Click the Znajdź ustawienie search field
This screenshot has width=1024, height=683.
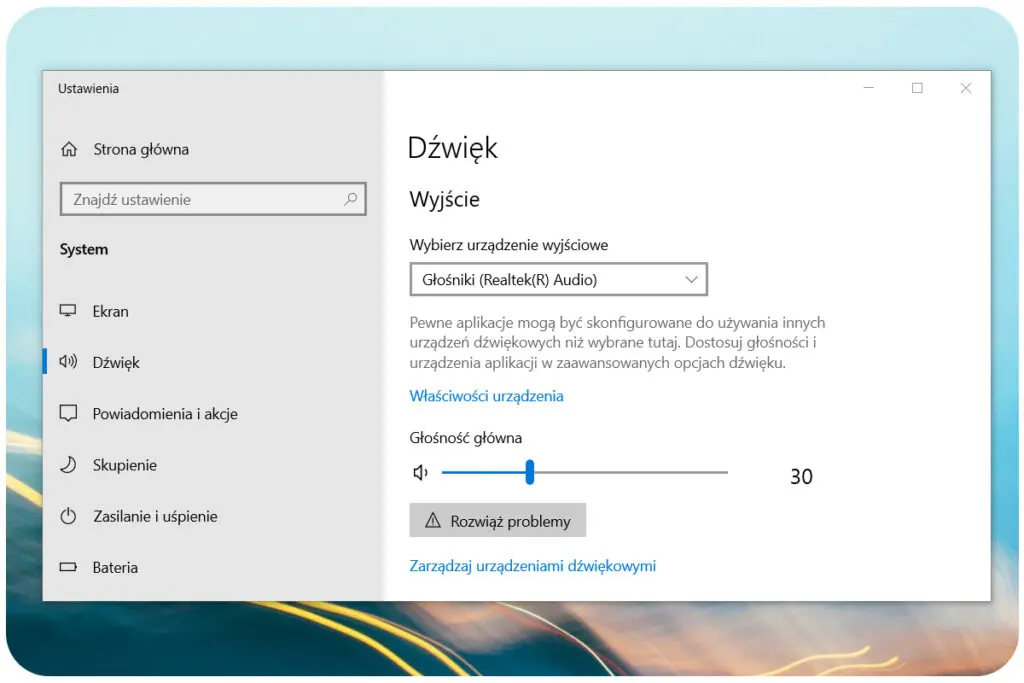click(200, 200)
